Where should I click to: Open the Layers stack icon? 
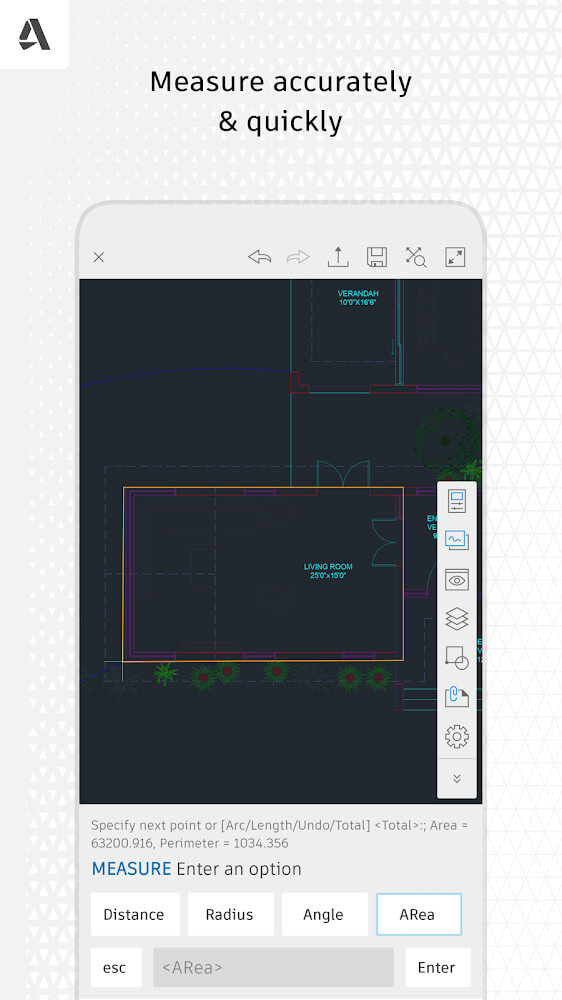[x=457, y=619]
